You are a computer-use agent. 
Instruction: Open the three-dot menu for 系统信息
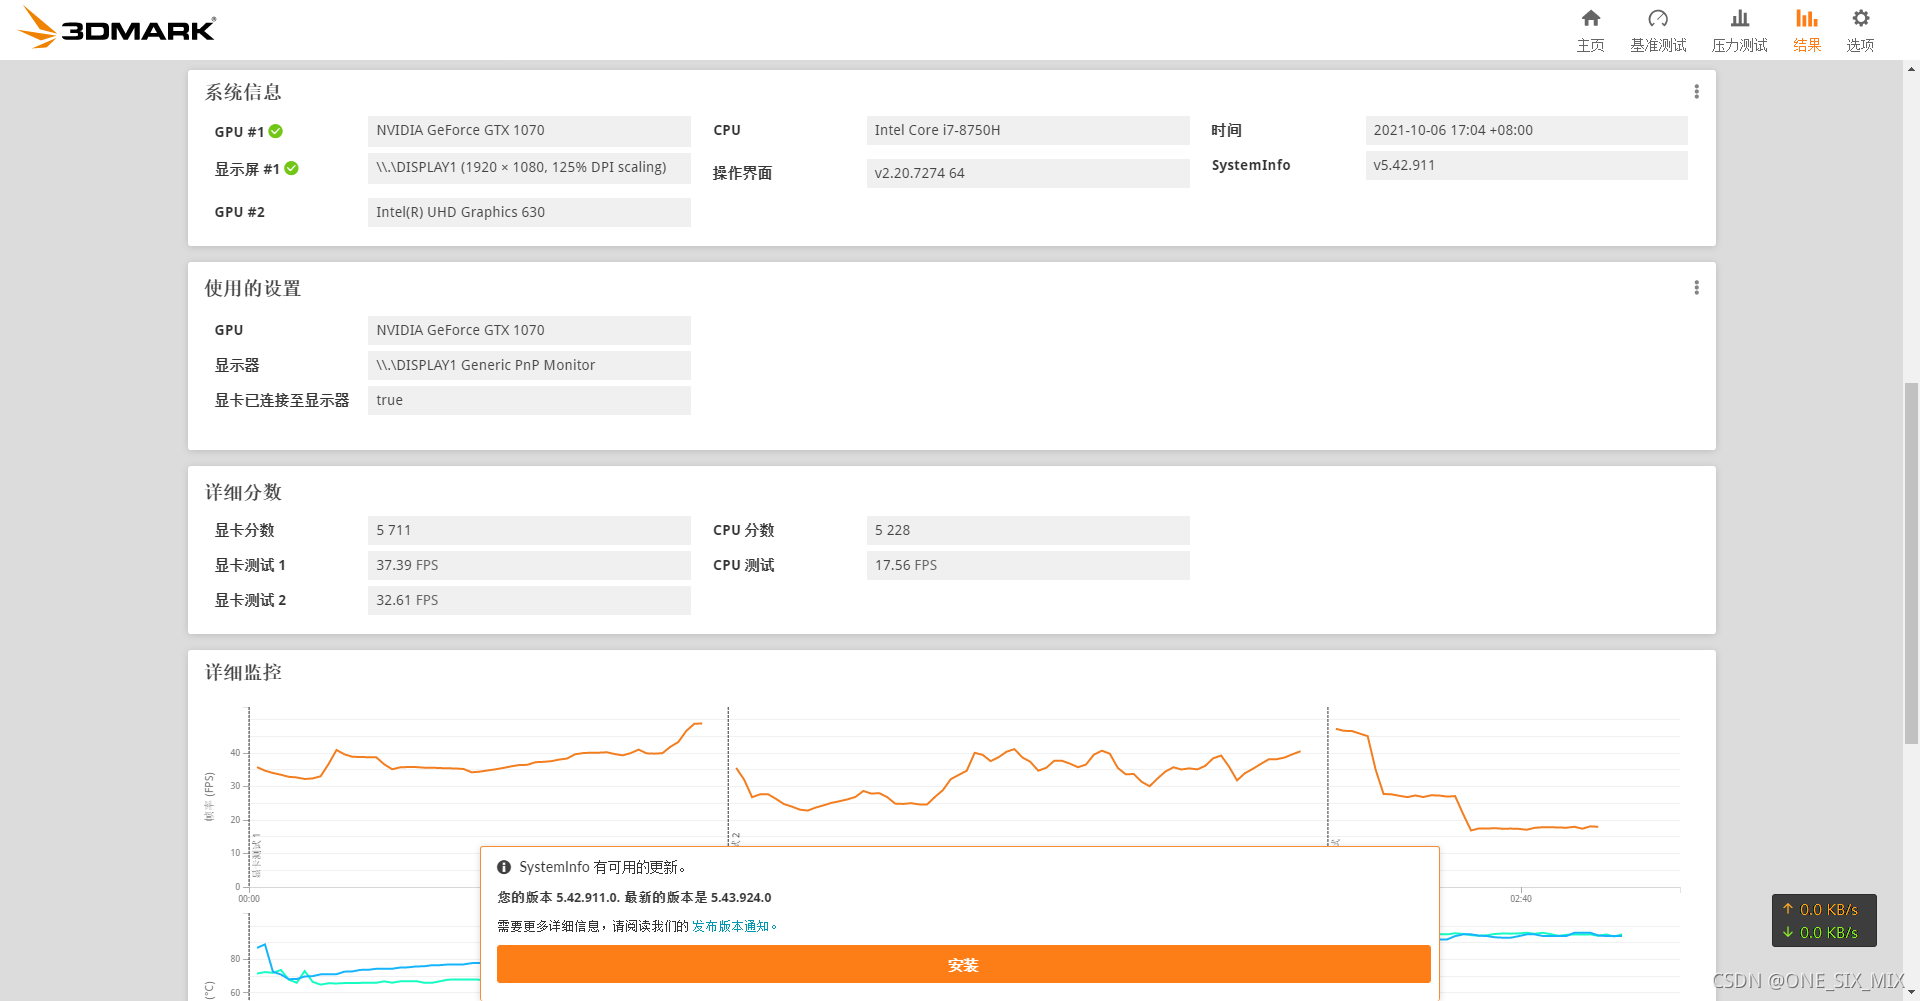(1696, 92)
